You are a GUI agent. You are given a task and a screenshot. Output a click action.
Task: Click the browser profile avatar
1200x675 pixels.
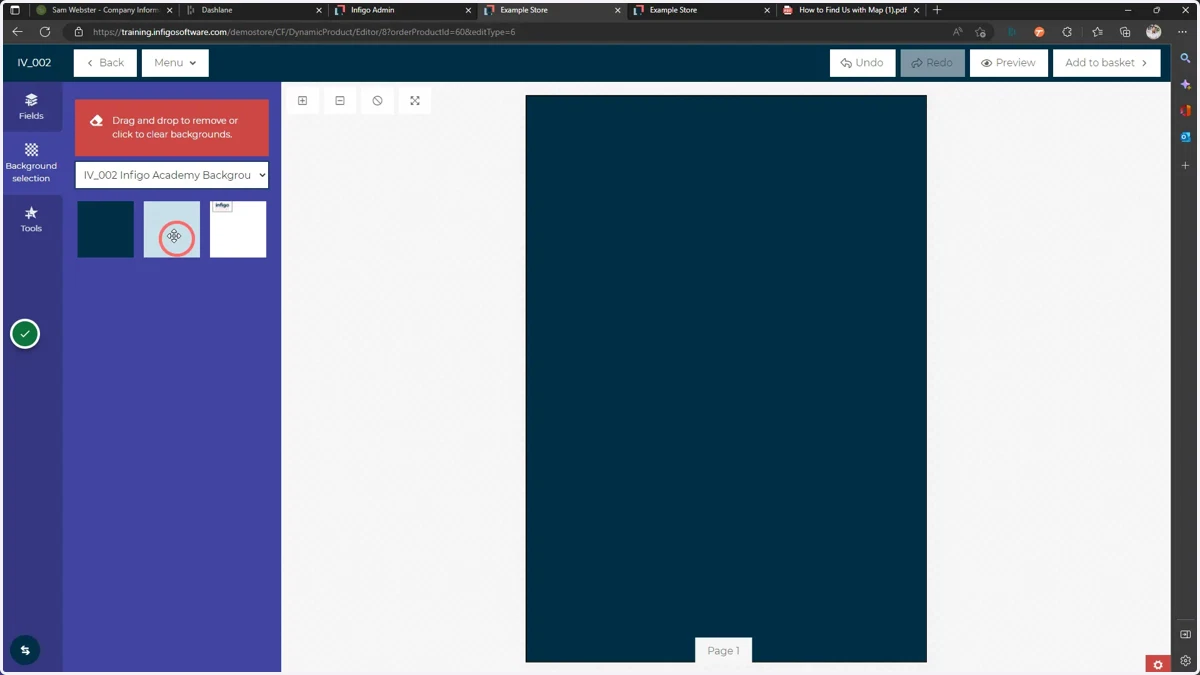[x=1153, y=32]
